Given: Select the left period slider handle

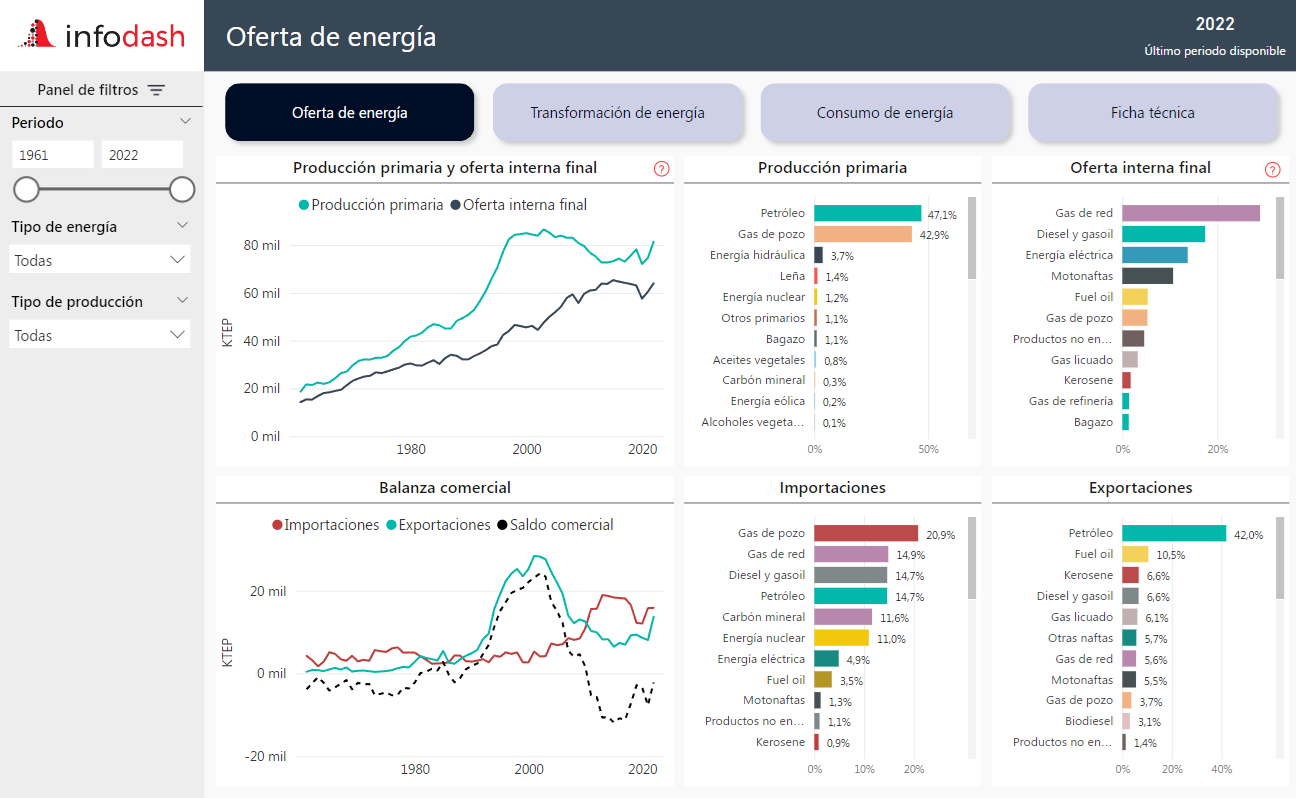Looking at the screenshot, I should pyautogui.click(x=26, y=189).
